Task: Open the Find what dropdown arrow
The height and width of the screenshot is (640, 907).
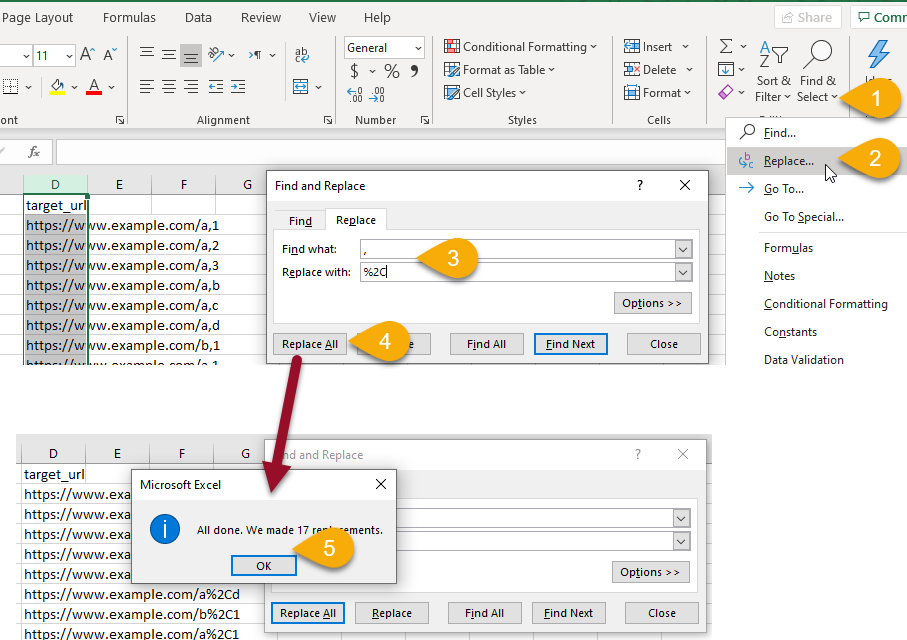Action: (x=683, y=249)
